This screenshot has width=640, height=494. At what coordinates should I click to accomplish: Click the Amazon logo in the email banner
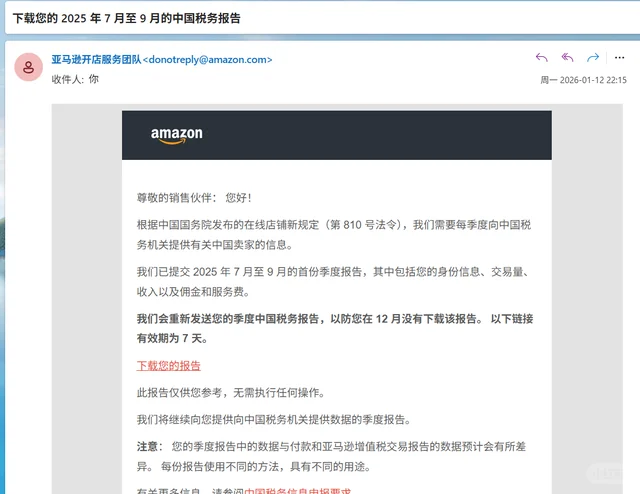[x=177, y=135]
